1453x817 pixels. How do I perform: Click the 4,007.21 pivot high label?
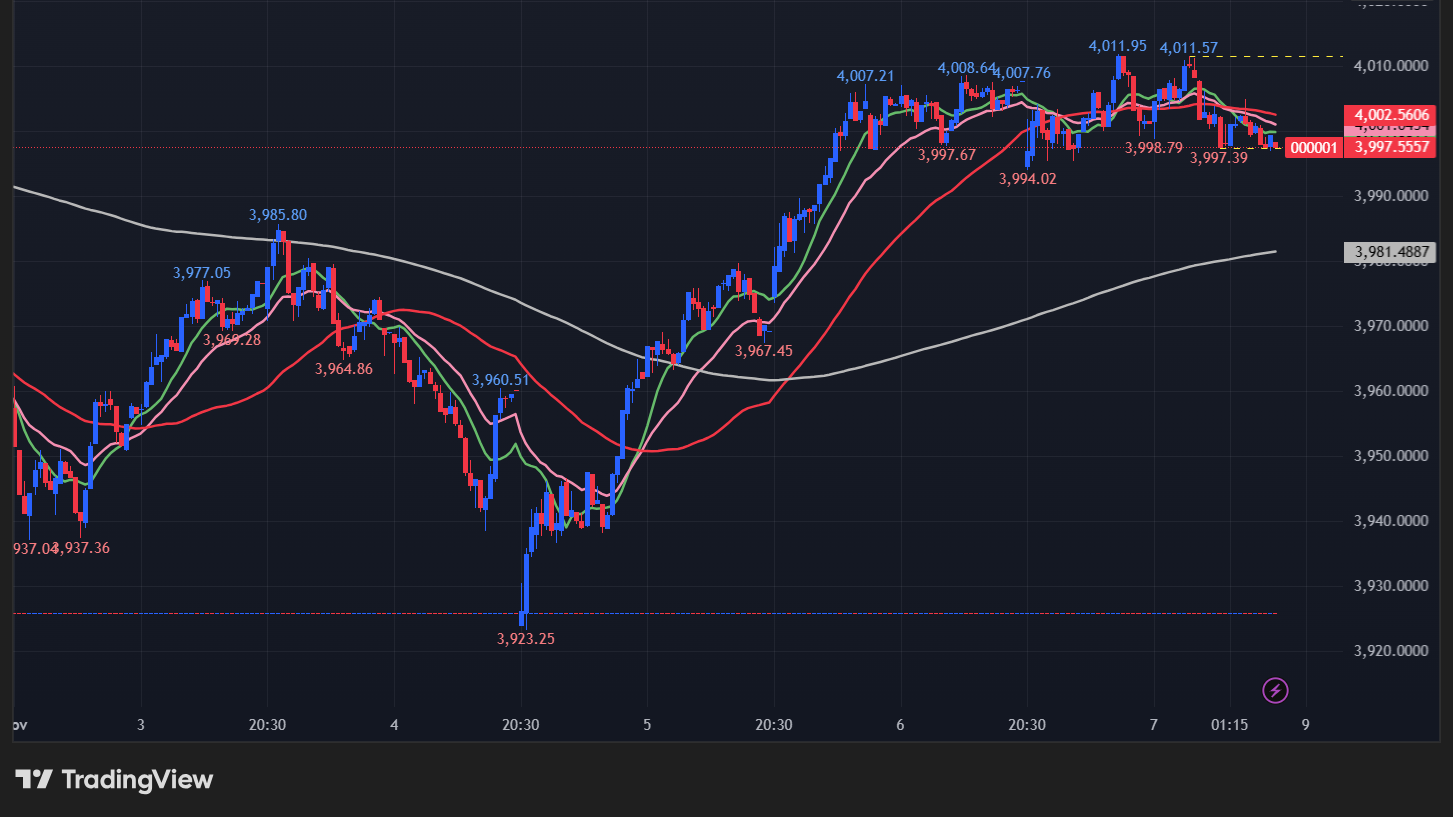865,76
